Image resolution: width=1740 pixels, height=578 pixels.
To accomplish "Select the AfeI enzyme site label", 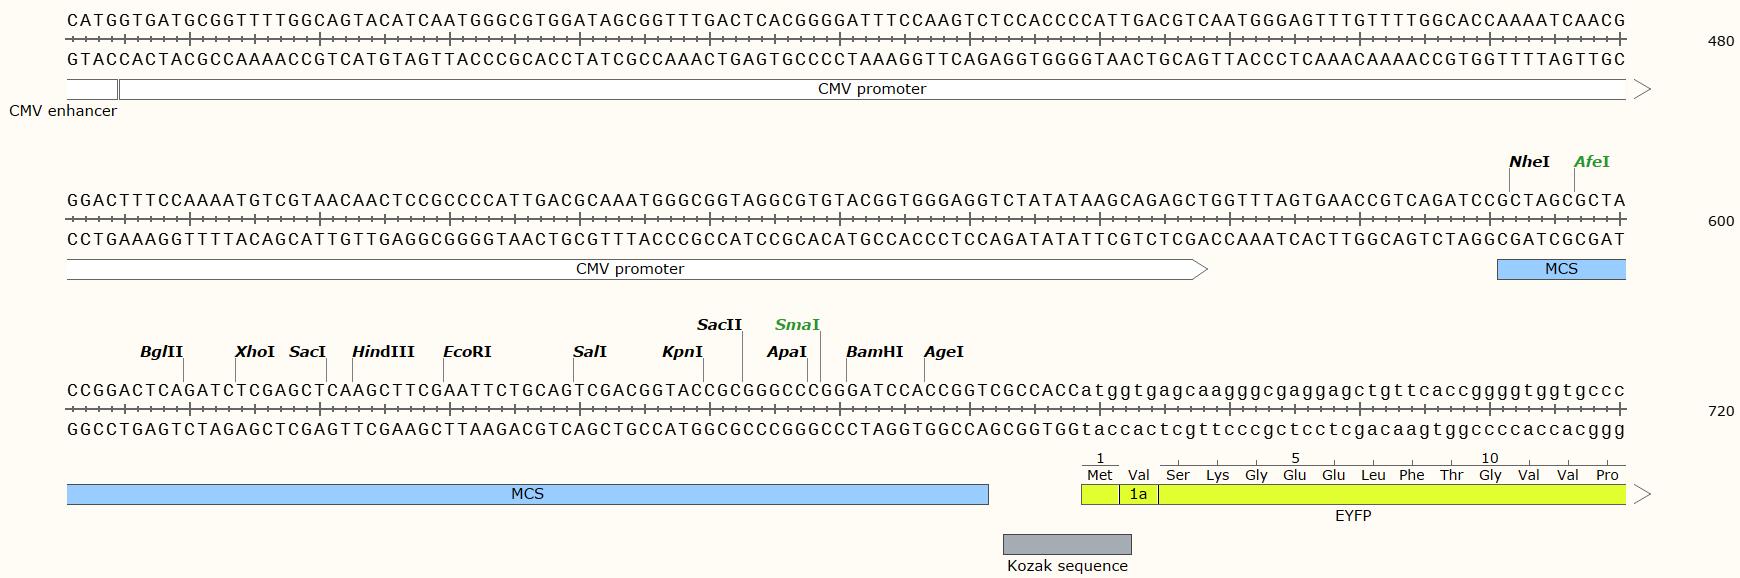I will (1591, 162).
